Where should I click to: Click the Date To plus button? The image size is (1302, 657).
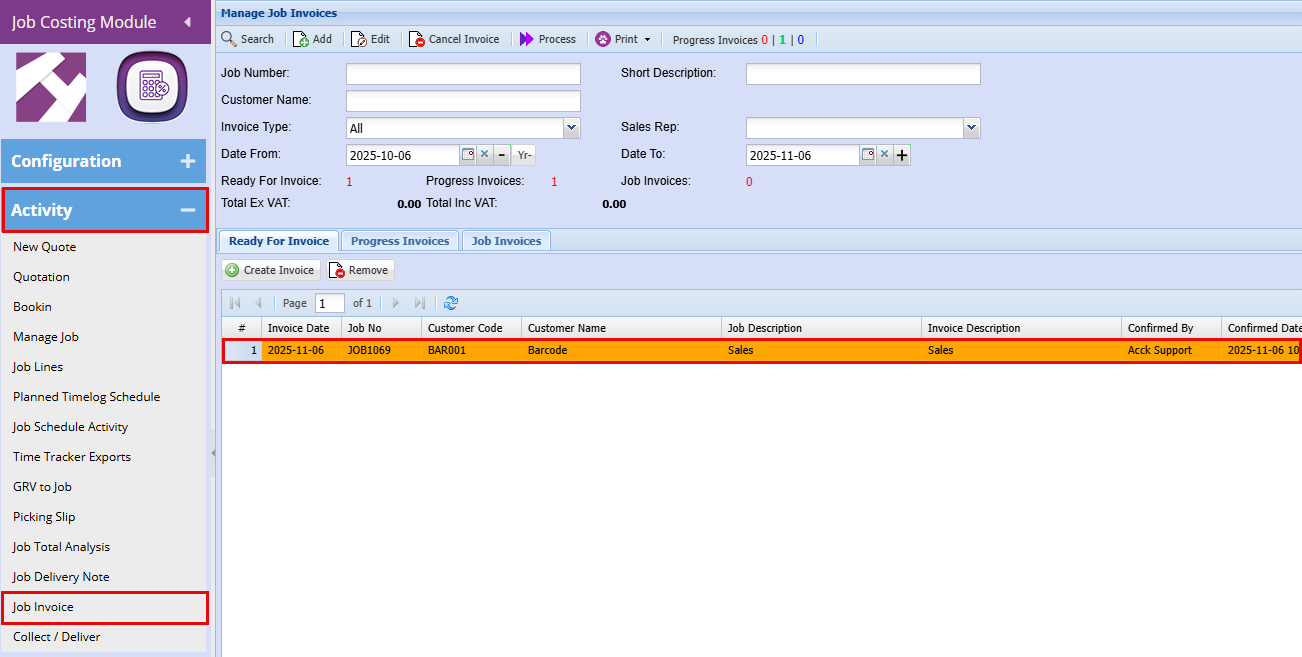click(x=902, y=155)
